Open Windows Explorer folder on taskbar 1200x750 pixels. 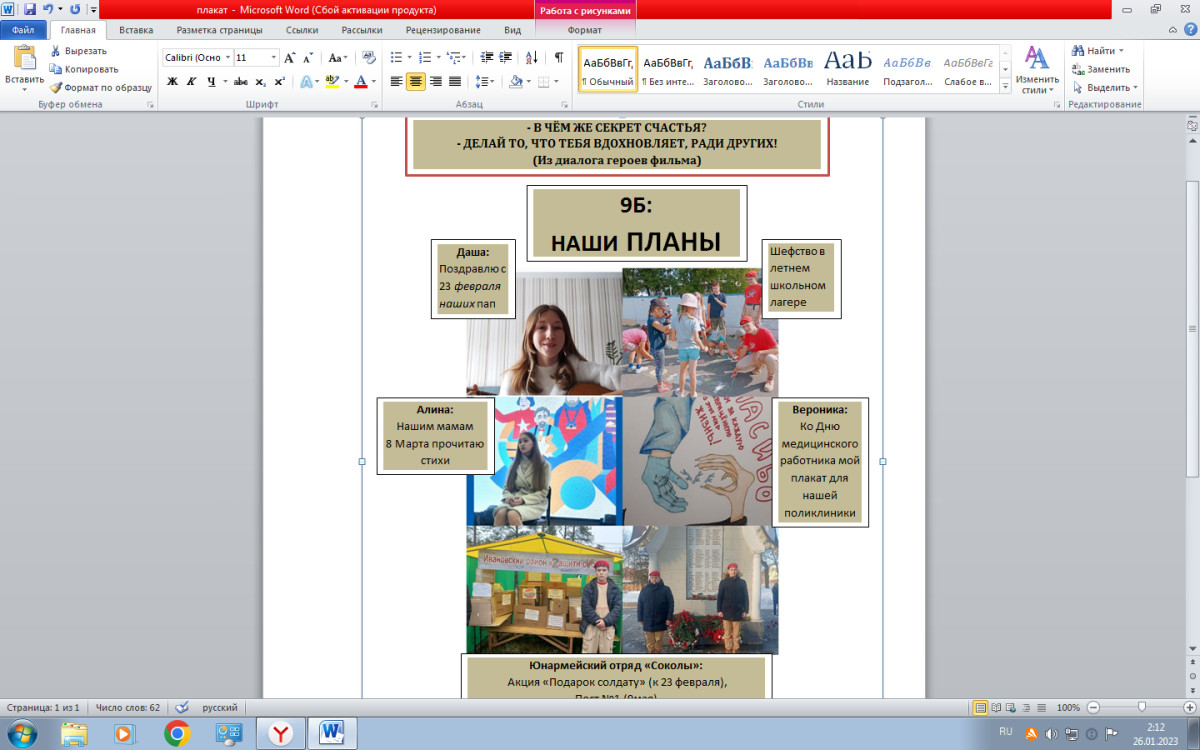tap(74, 733)
